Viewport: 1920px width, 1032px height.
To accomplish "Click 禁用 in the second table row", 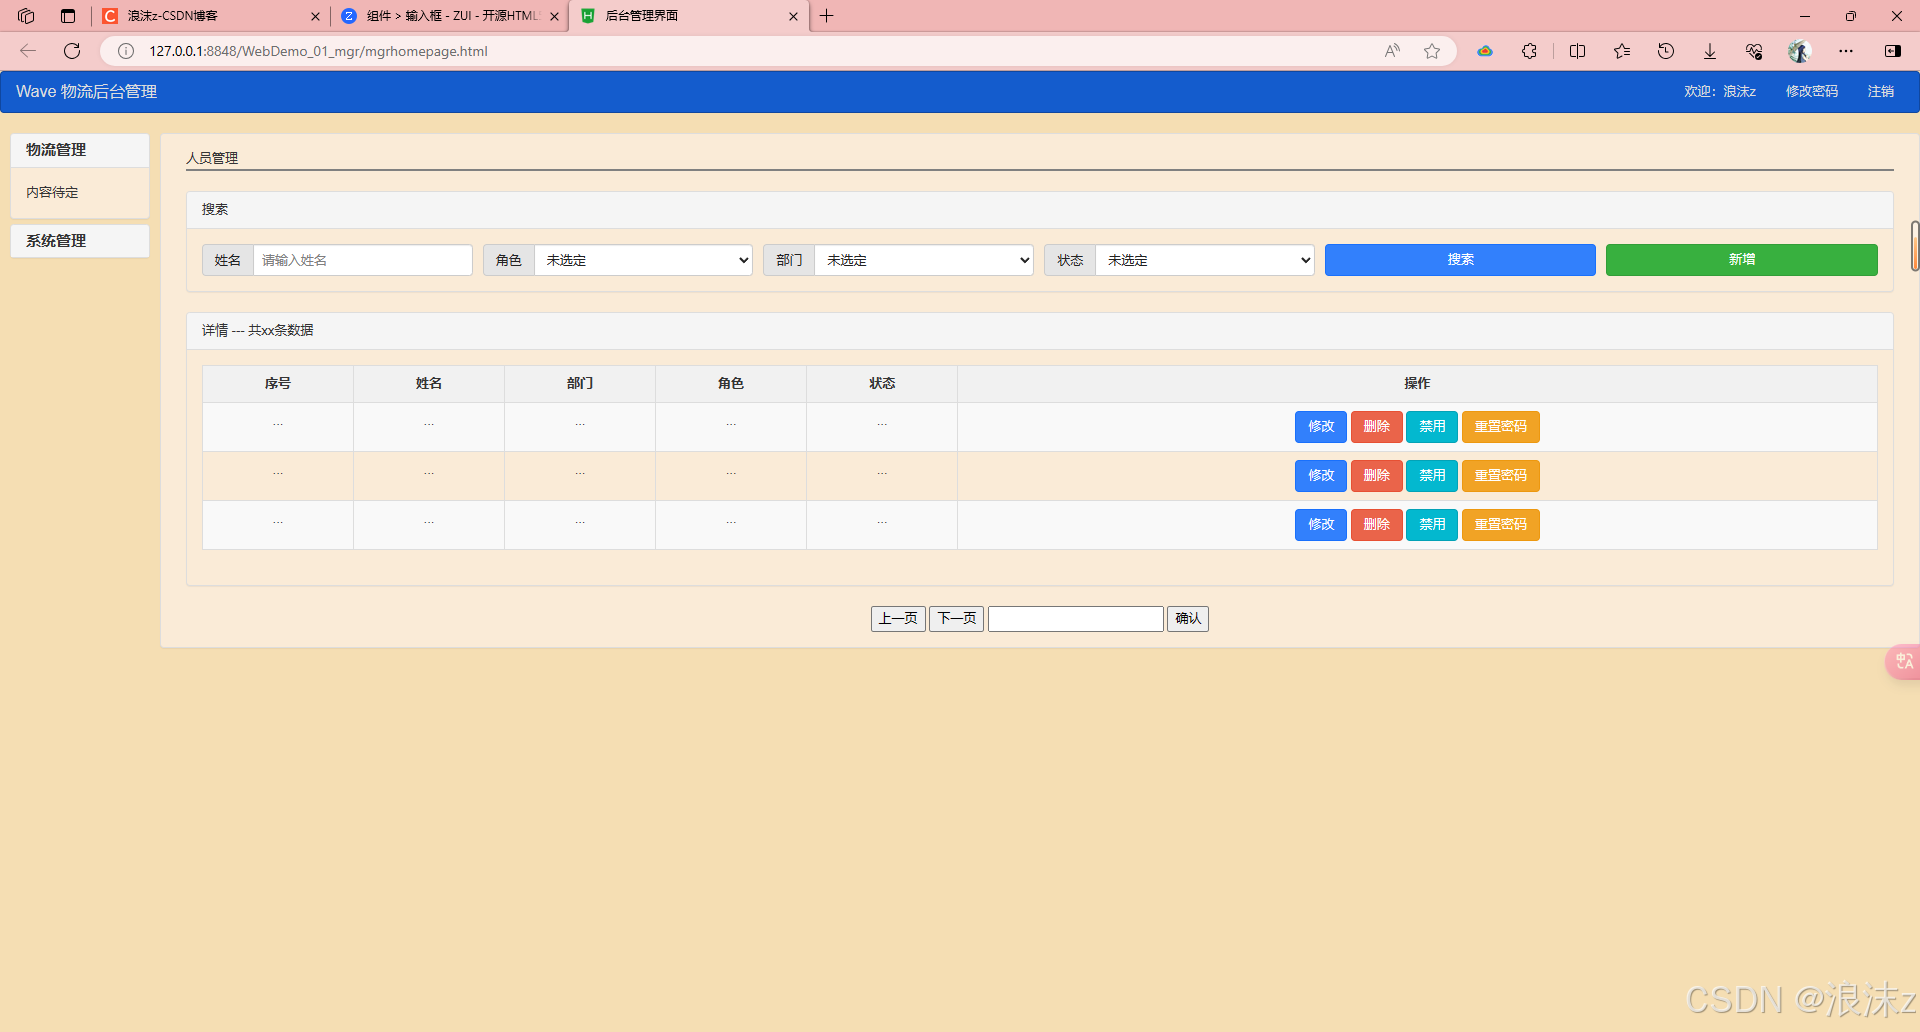I will (x=1432, y=476).
